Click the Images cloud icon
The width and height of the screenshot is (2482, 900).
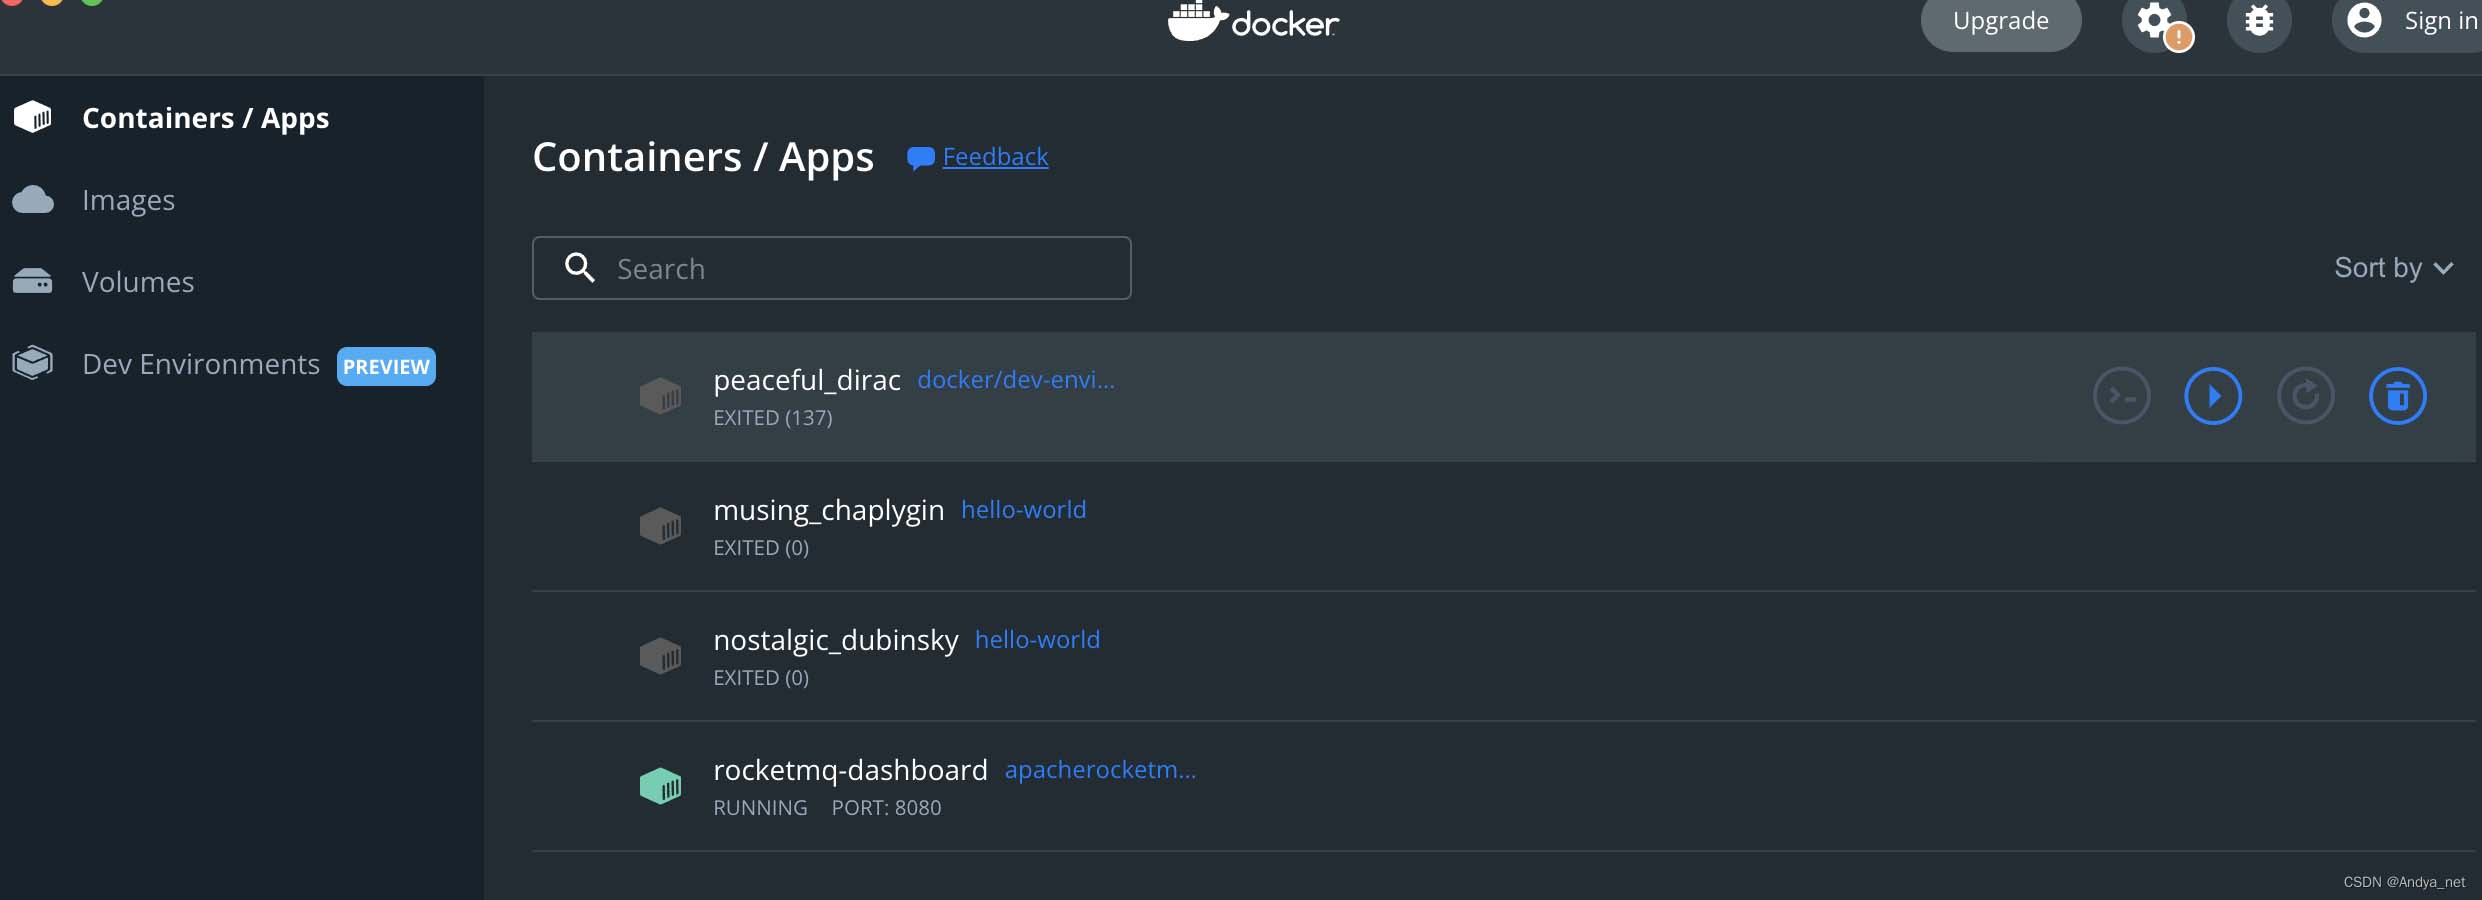pyautogui.click(x=33, y=200)
